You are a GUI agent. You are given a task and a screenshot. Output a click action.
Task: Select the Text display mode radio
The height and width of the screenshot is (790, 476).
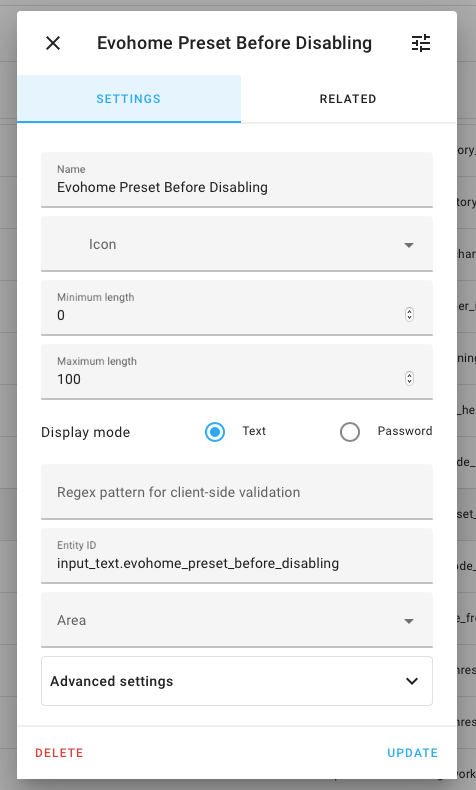[215, 432]
